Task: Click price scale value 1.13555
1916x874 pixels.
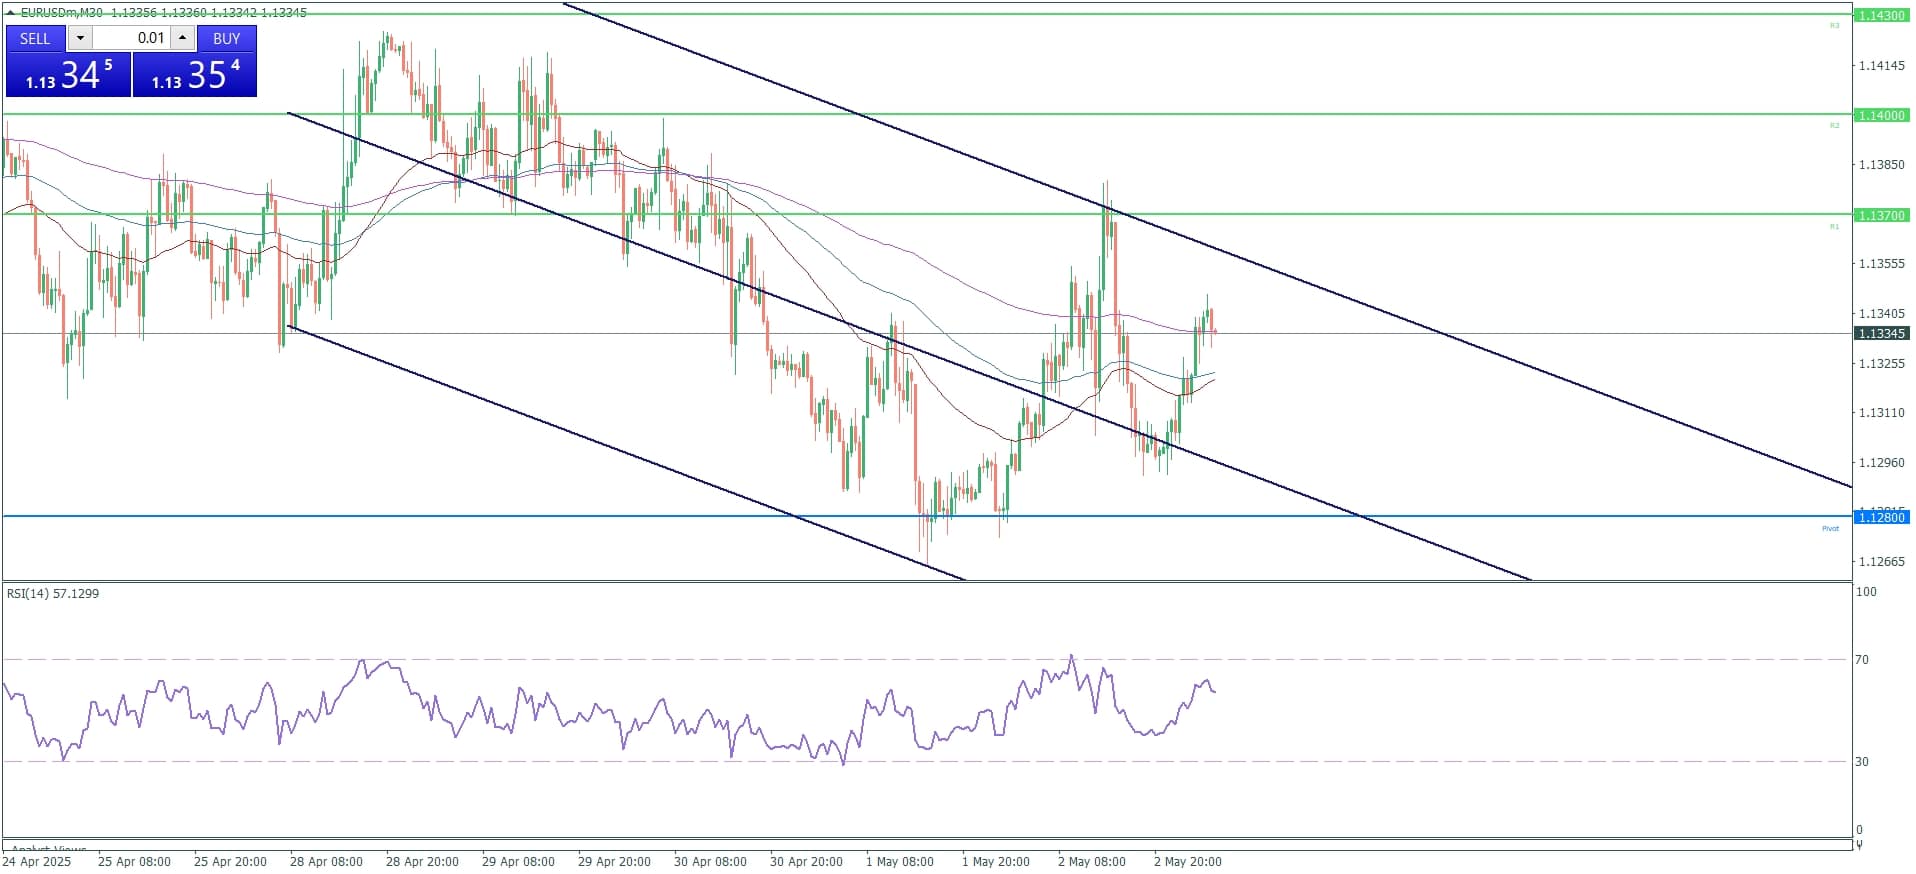Action: pyautogui.click(x=1881, y=263)
